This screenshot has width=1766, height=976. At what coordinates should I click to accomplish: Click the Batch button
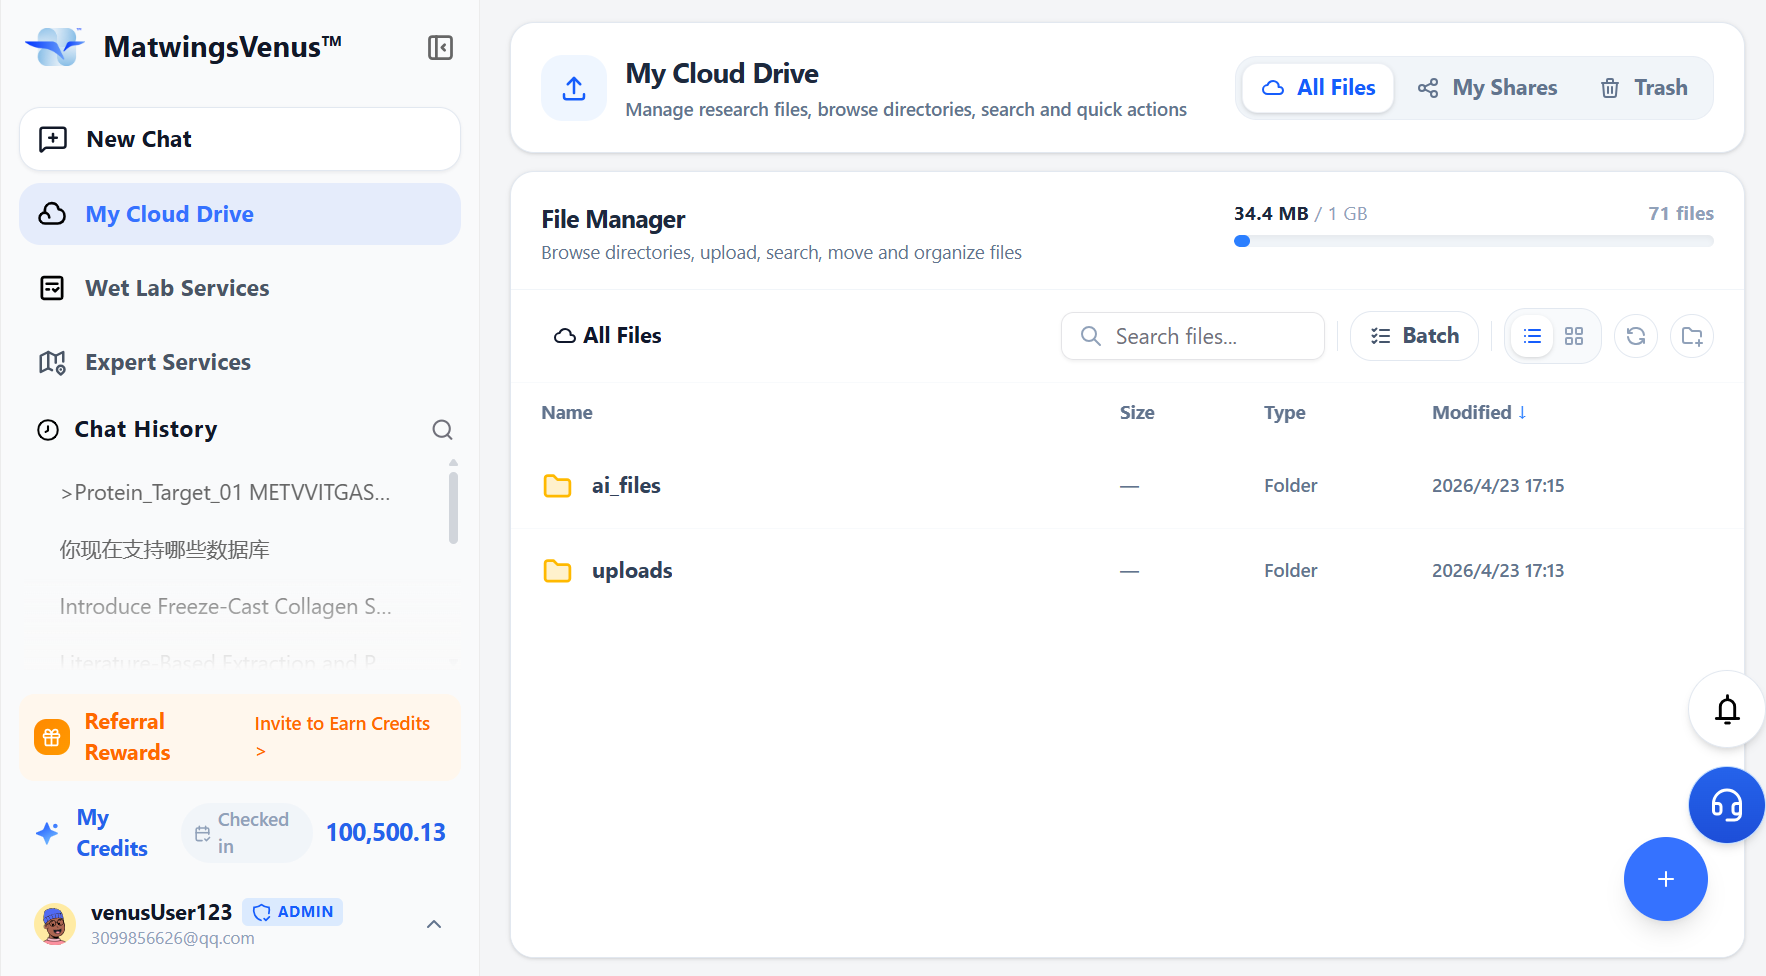1414,336
